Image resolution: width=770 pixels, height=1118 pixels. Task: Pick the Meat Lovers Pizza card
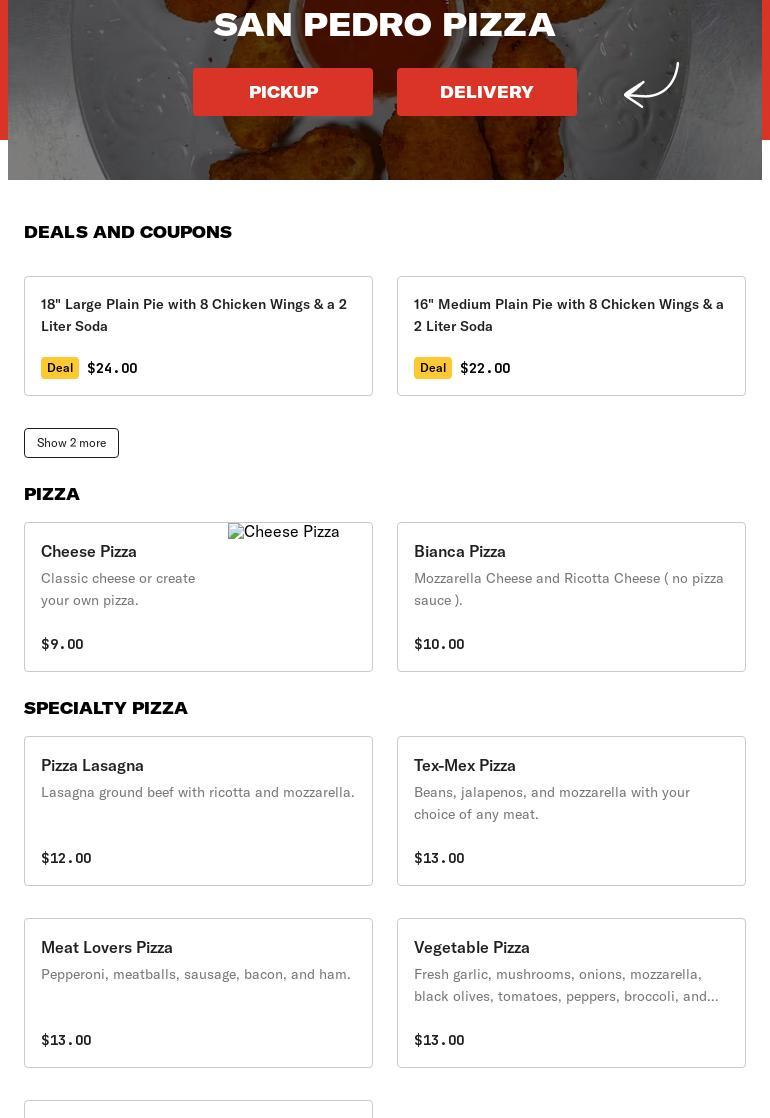click(107, 947)
